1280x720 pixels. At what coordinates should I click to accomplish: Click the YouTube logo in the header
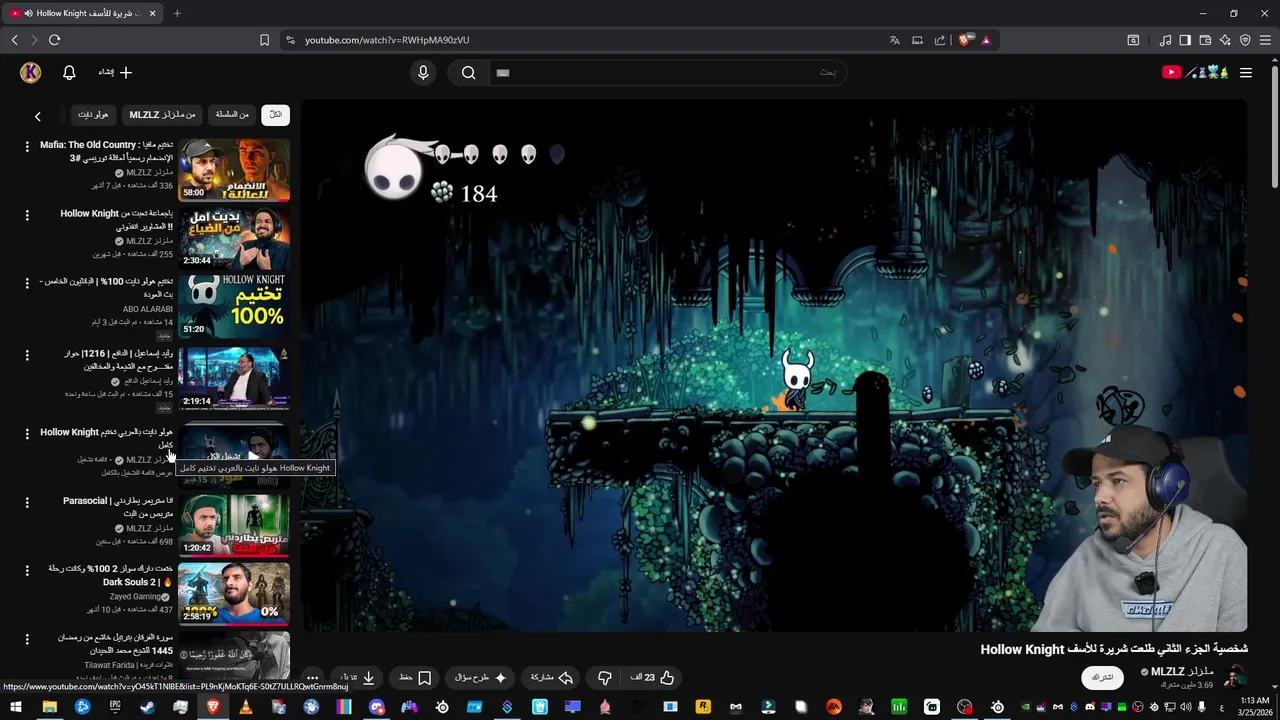coord(1195,72)
